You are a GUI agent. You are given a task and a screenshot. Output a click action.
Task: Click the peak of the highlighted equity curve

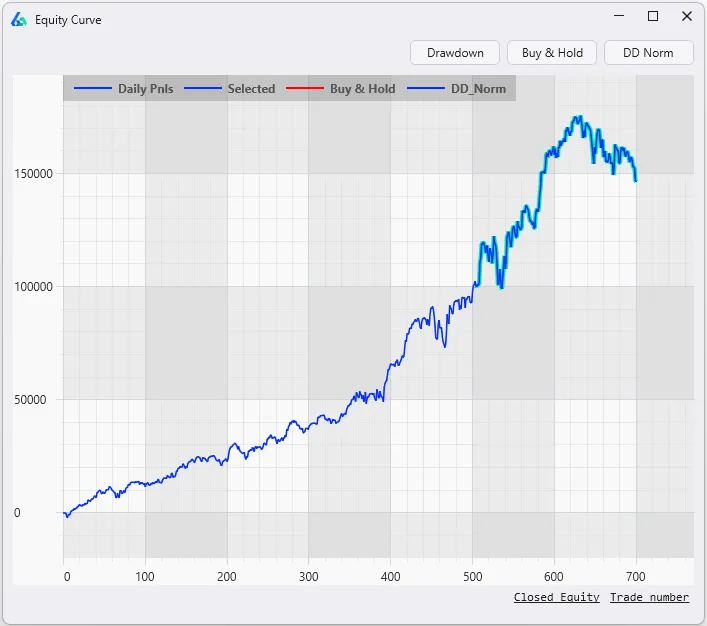pos(577,118)
